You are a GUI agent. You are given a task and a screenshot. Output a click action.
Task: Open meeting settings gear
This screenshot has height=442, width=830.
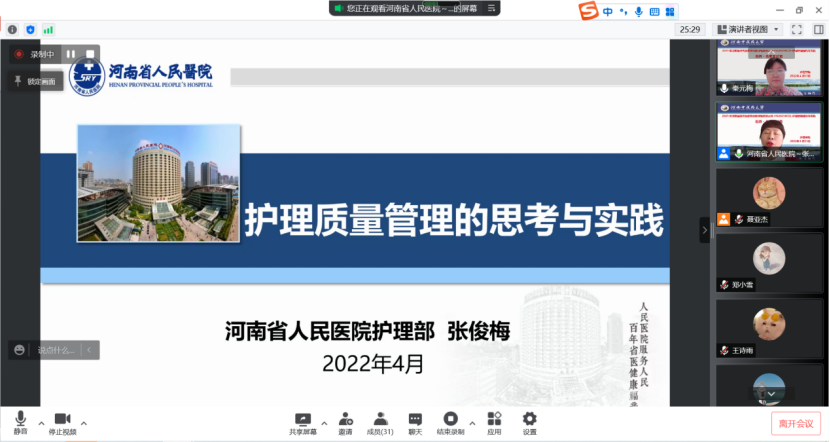[x=529, y=422]
